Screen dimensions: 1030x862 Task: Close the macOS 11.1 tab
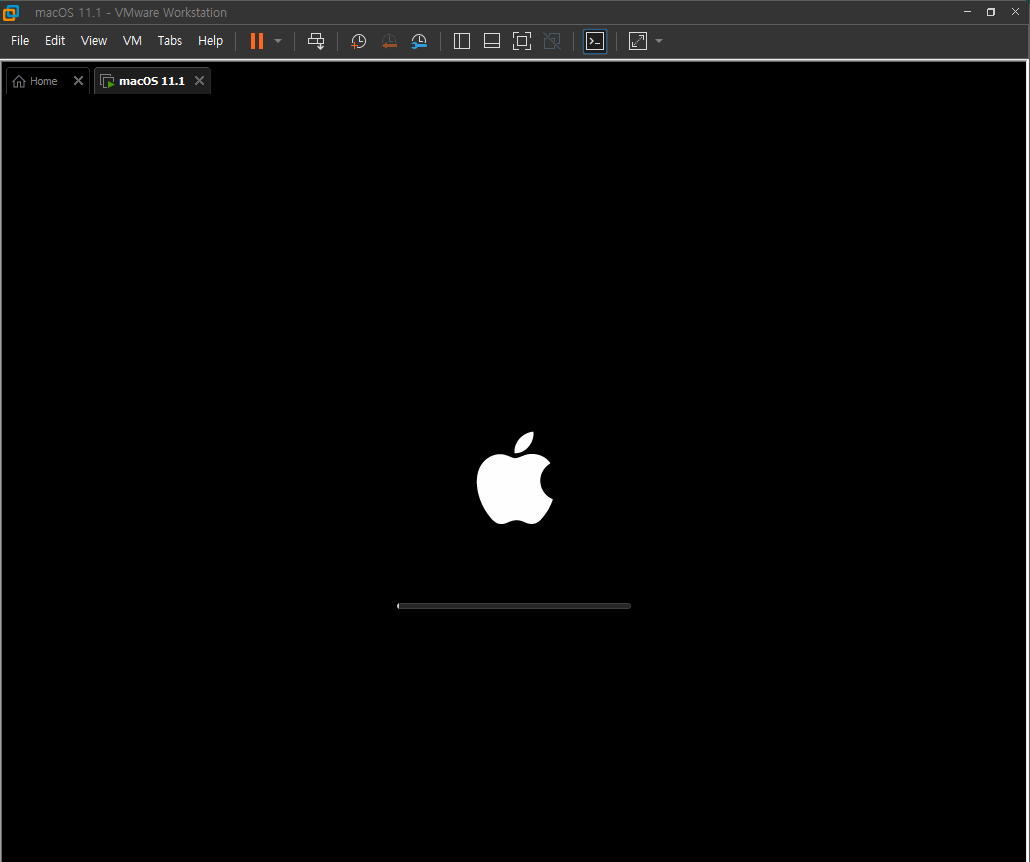pyautogui.click(x=200, y=80)
